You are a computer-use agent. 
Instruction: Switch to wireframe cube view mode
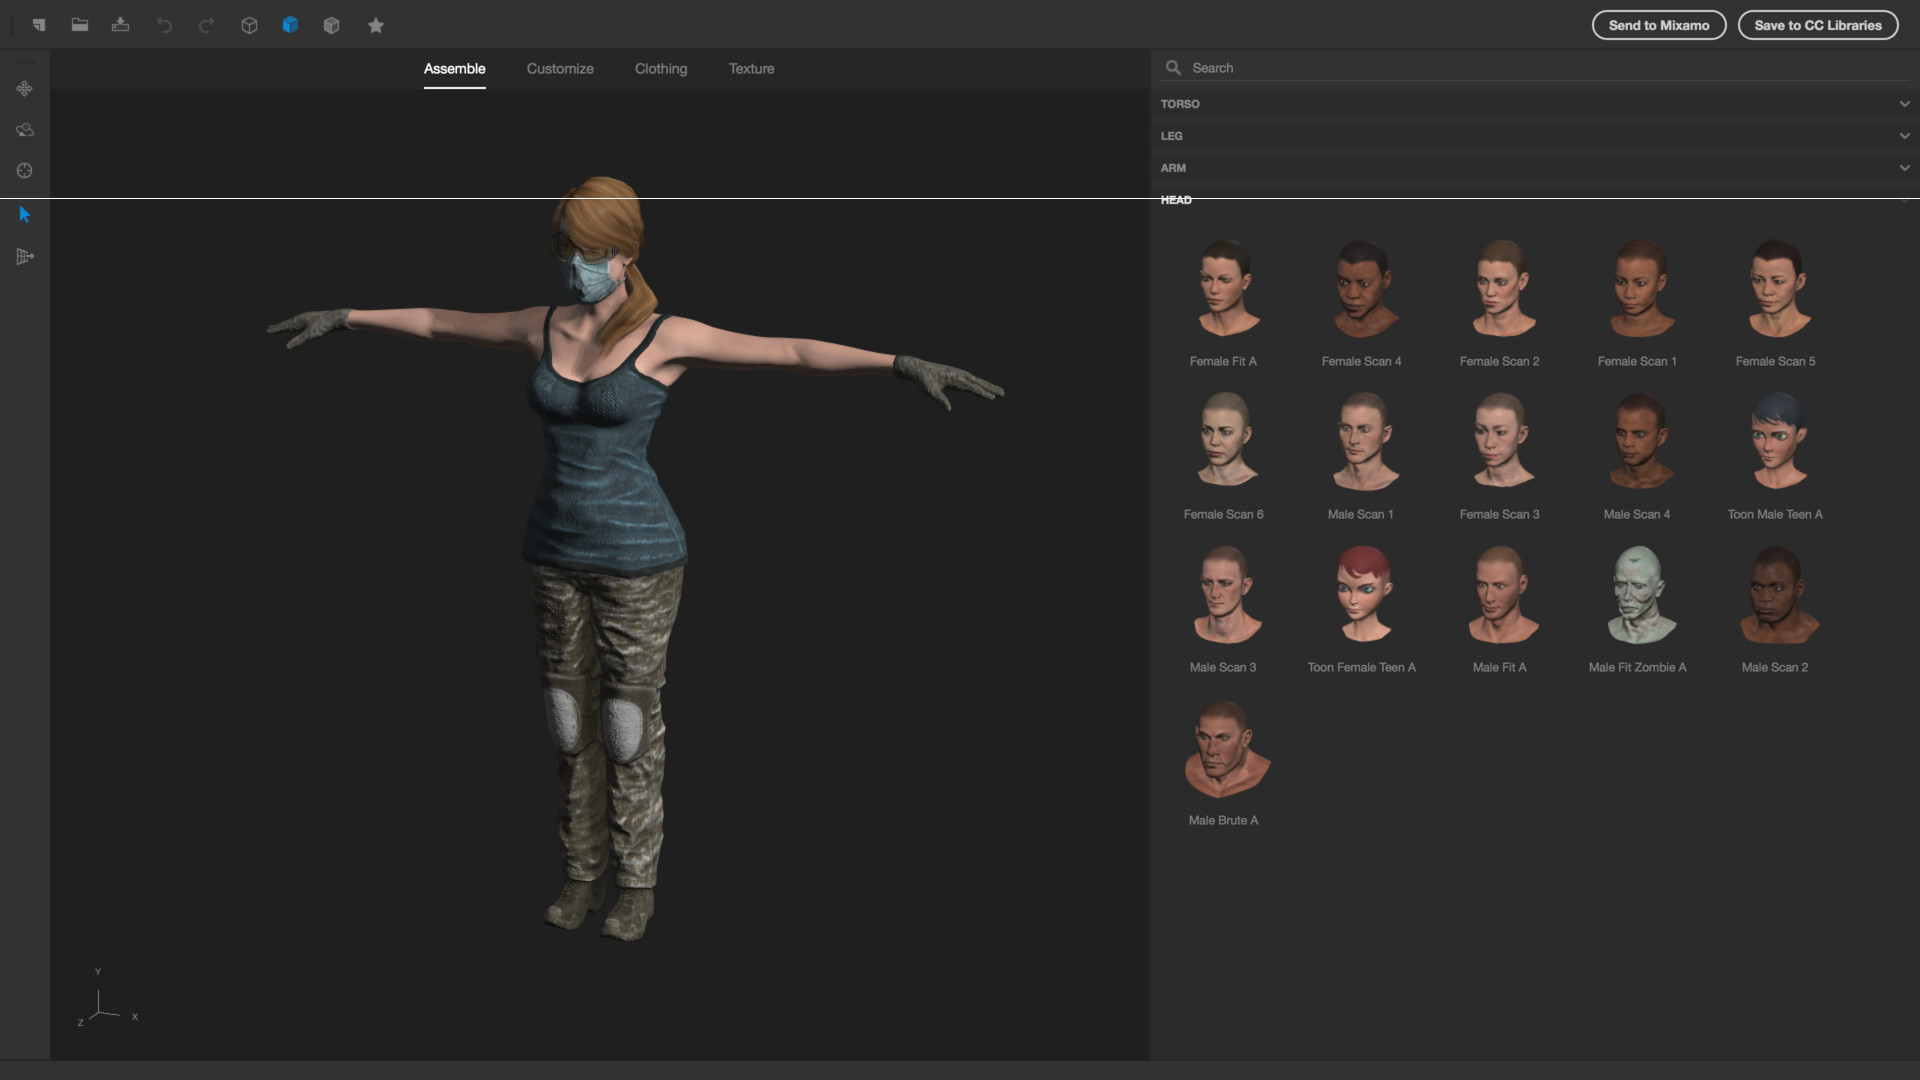point(249,25)
